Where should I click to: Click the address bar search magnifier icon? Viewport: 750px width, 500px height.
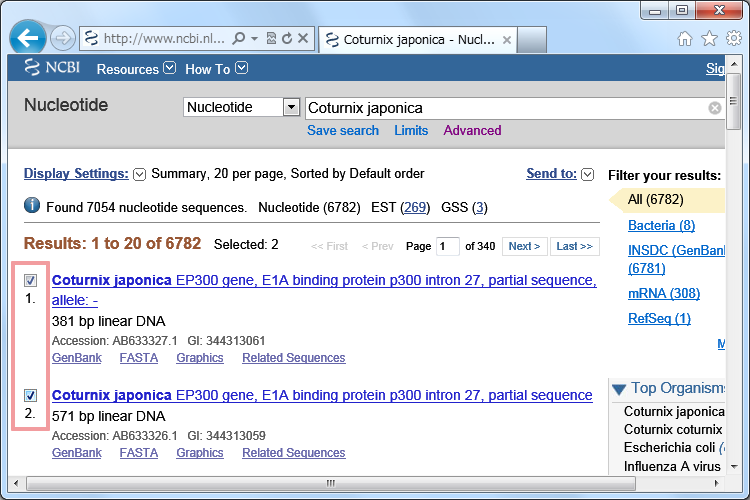click(x=239, y=39)
